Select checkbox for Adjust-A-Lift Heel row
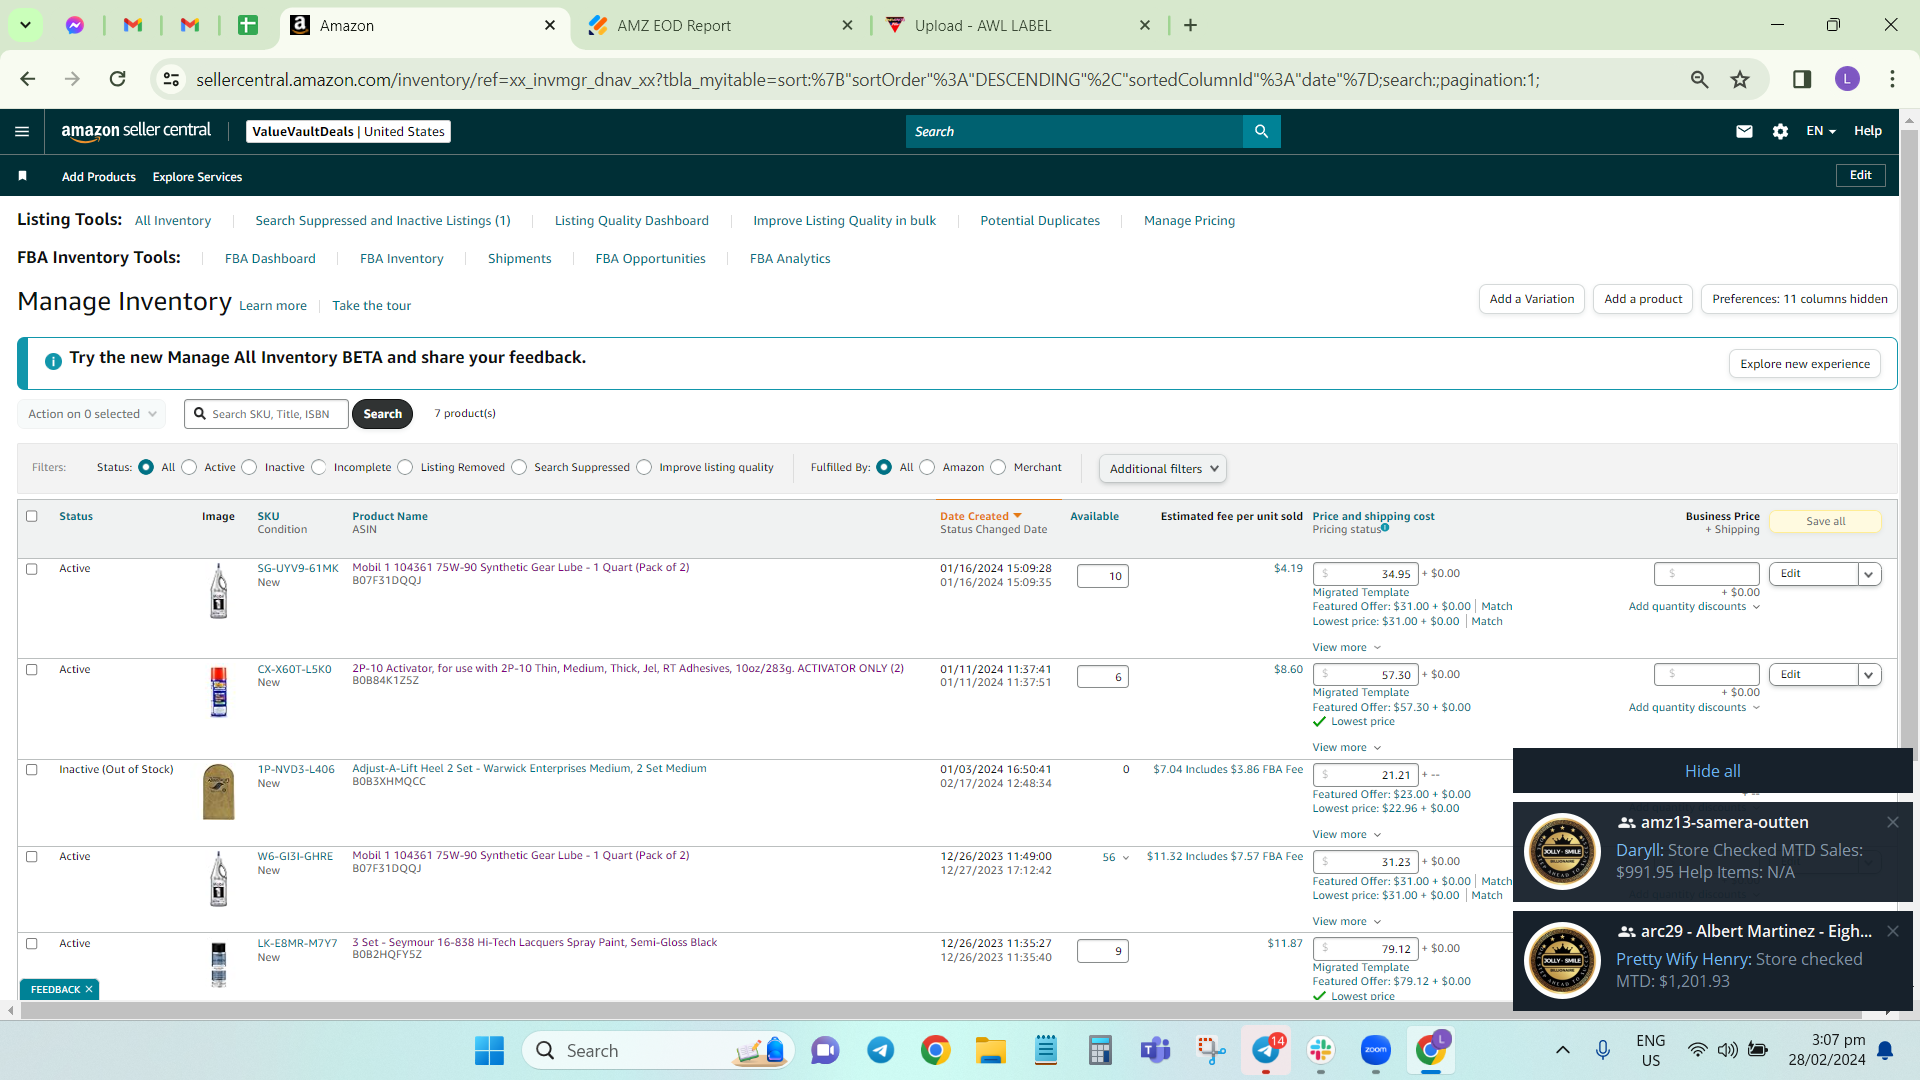Viewport: 1920px width, 1080px height. [32, 769]
